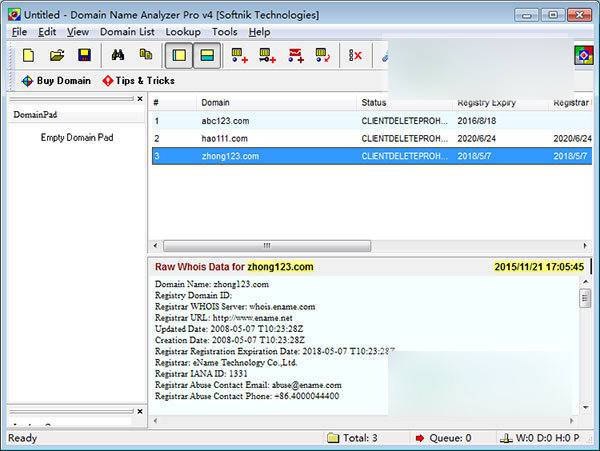Toggle the vertical split layout button
Image resolution: width=600 pixels, height=451 pixels.
pyautogui.click(x=180, y=55)
